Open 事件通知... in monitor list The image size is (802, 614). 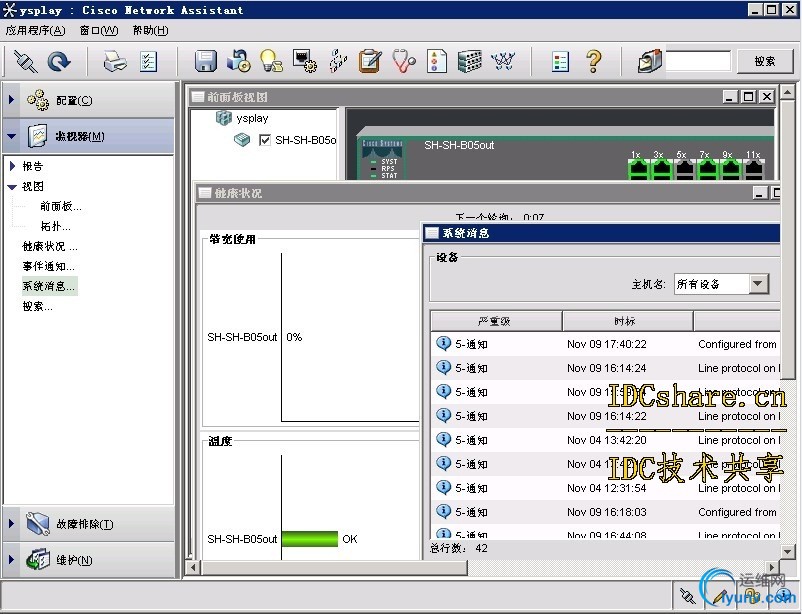click(x=48, y=266)
